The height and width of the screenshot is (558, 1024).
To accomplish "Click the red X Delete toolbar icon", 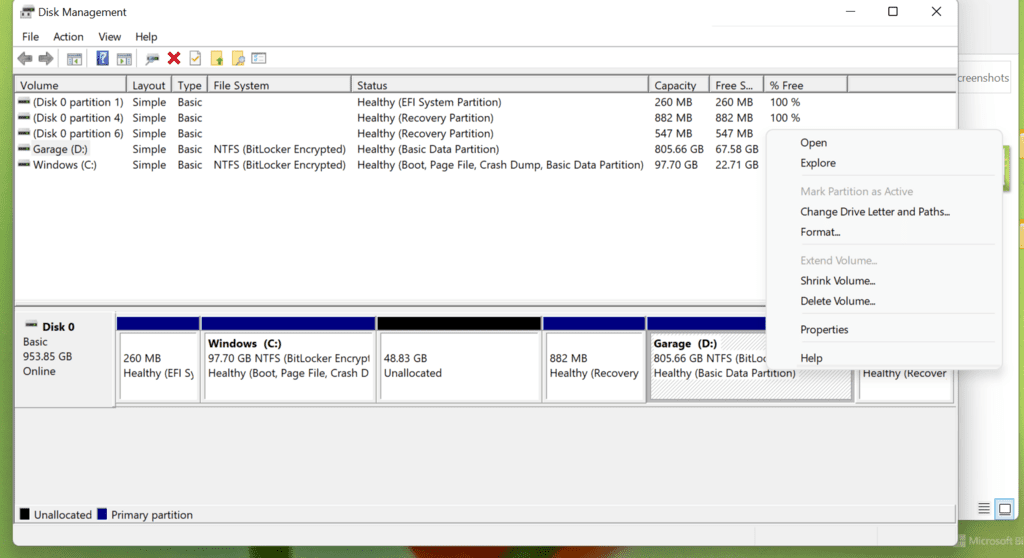I will (174, 58).
